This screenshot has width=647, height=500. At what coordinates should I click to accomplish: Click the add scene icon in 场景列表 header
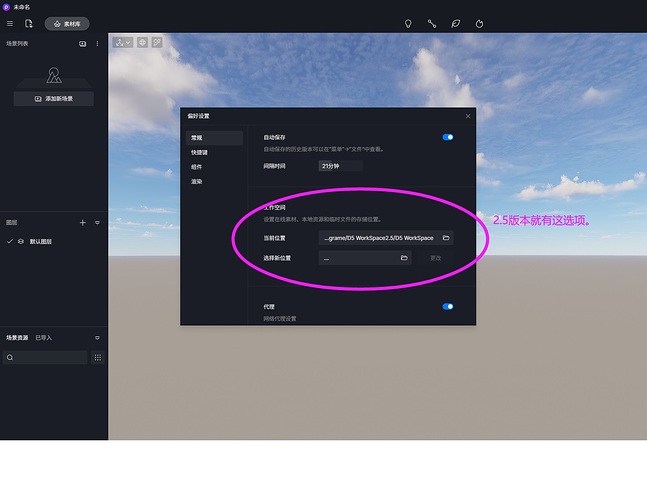pos(83,44)
